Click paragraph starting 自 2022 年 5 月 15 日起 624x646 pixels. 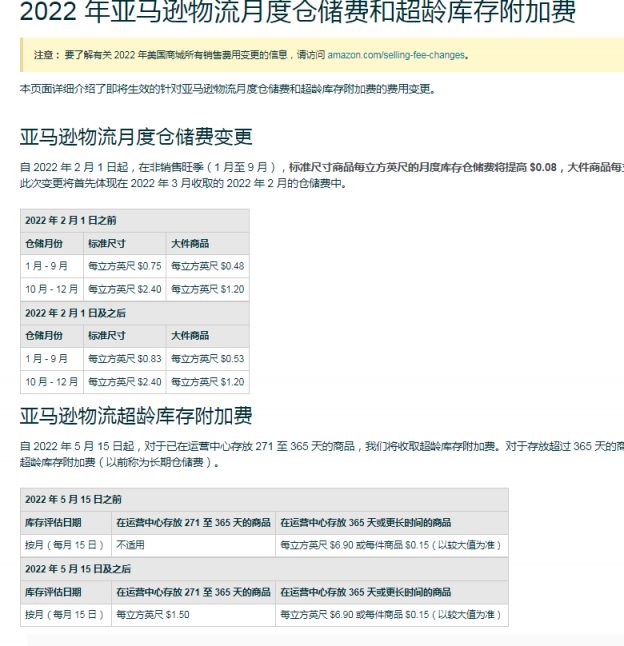tap(322, 454)
